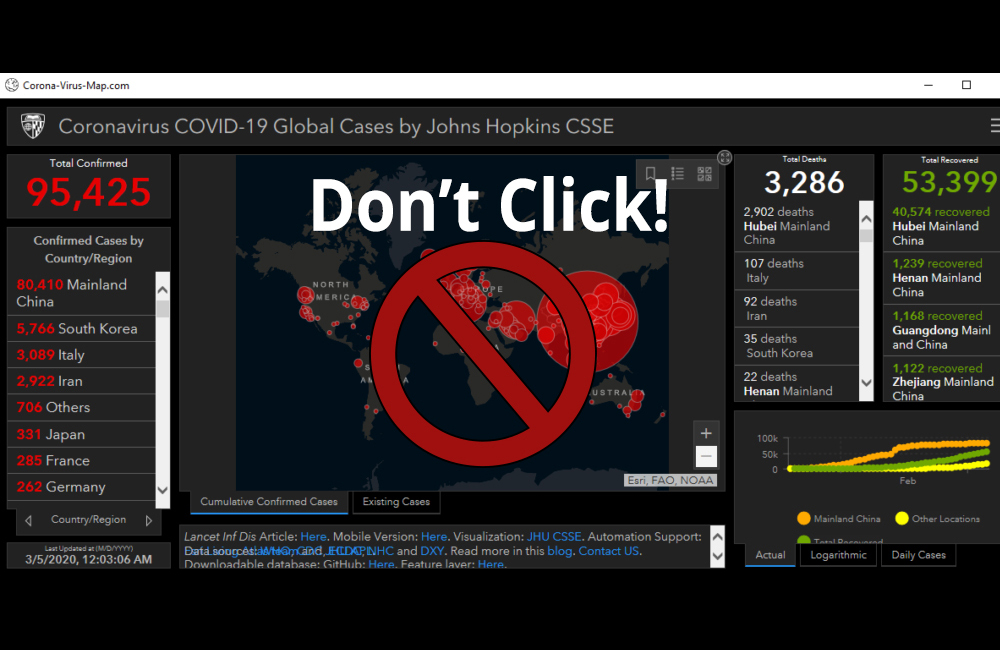Select '262 Germany' row

tap(81, 487)
